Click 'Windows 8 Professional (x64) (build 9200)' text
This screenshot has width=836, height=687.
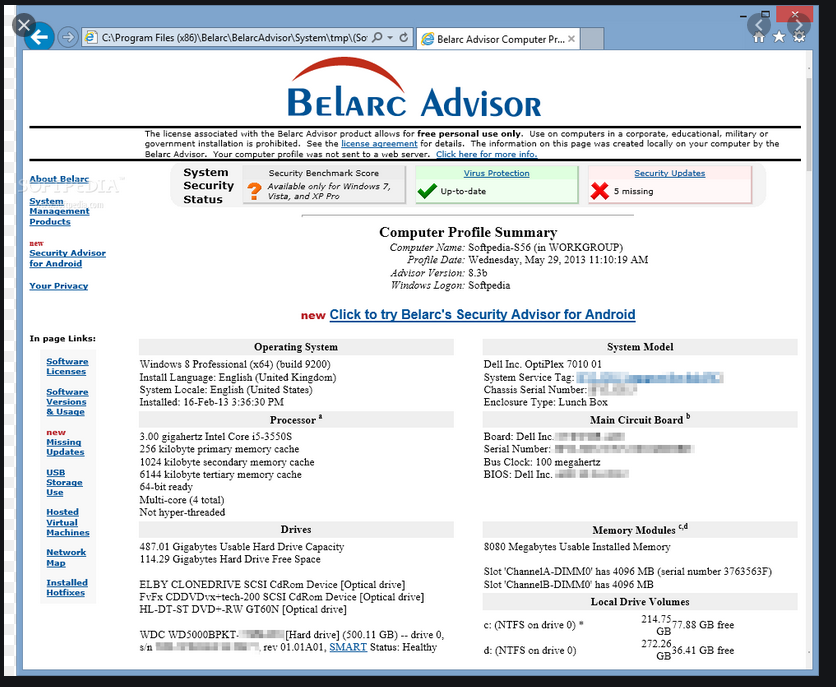[x=235, y=364]
